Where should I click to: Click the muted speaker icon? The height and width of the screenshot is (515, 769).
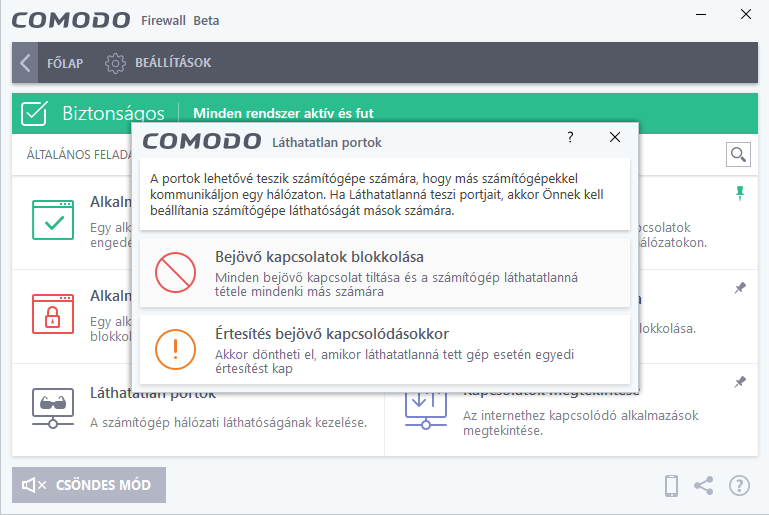[34, 485]
